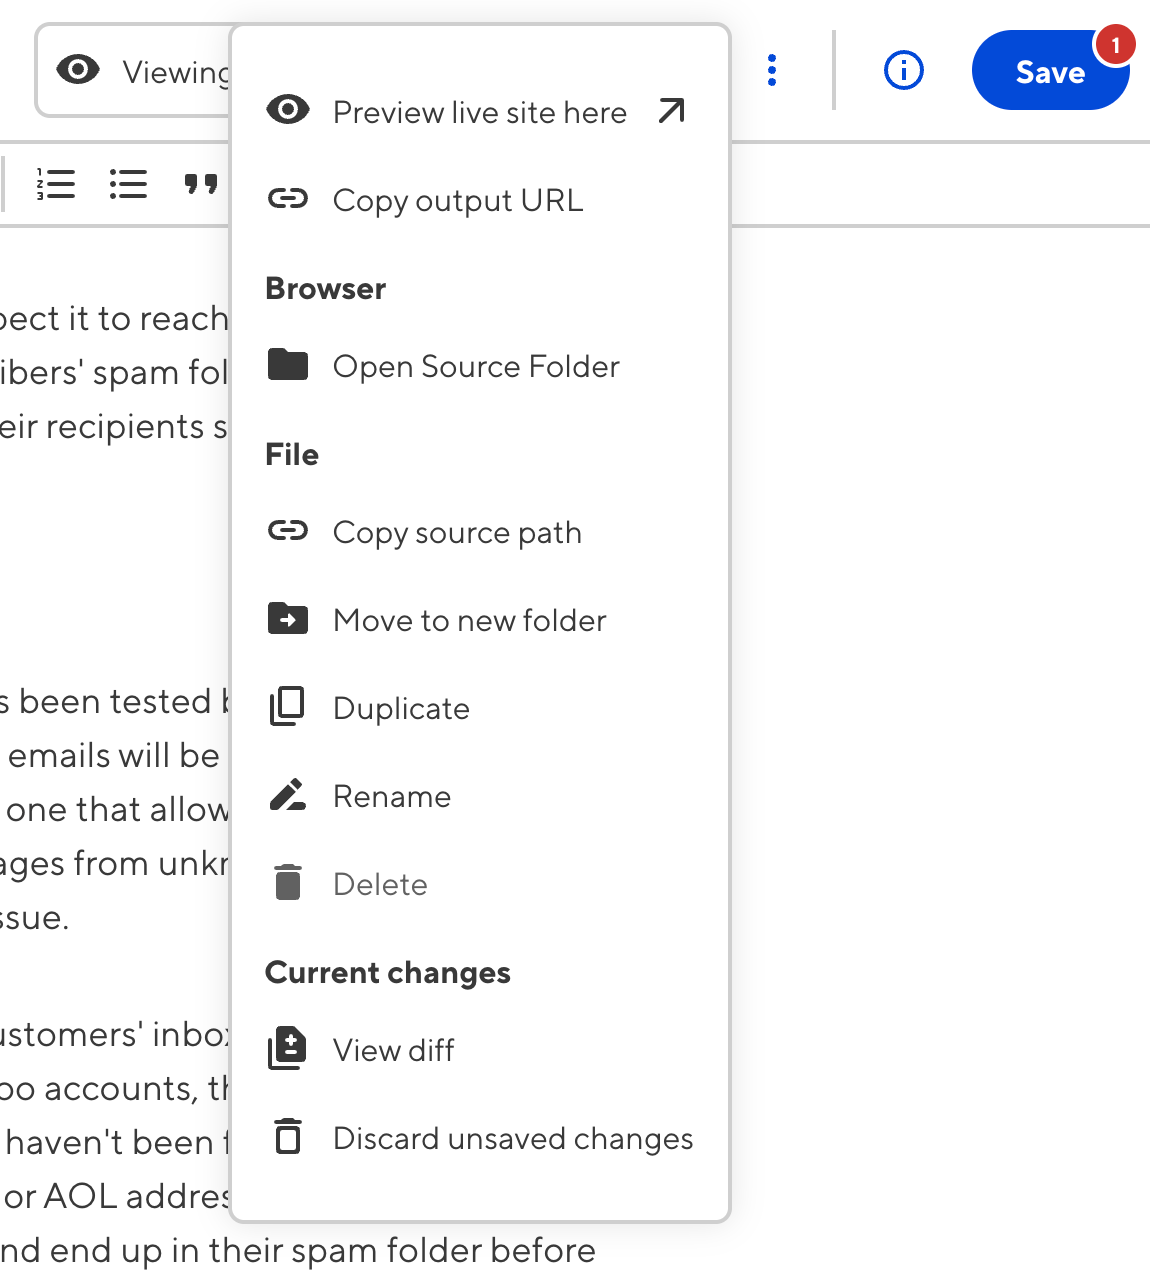Toggle numbered list formatting
This screenshot has height=1275, width=1150.
tap(56, 184)
